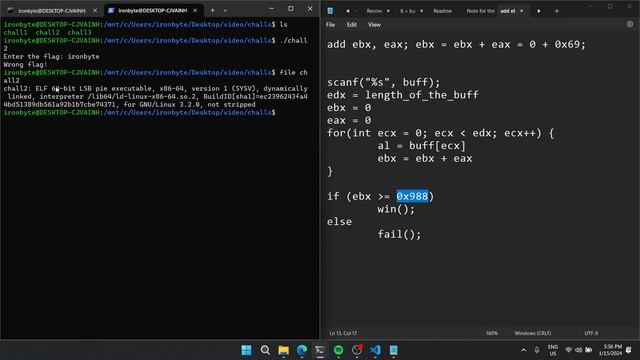Close the first ironbyte@DESKTOP terminal tab

[95, 10]
